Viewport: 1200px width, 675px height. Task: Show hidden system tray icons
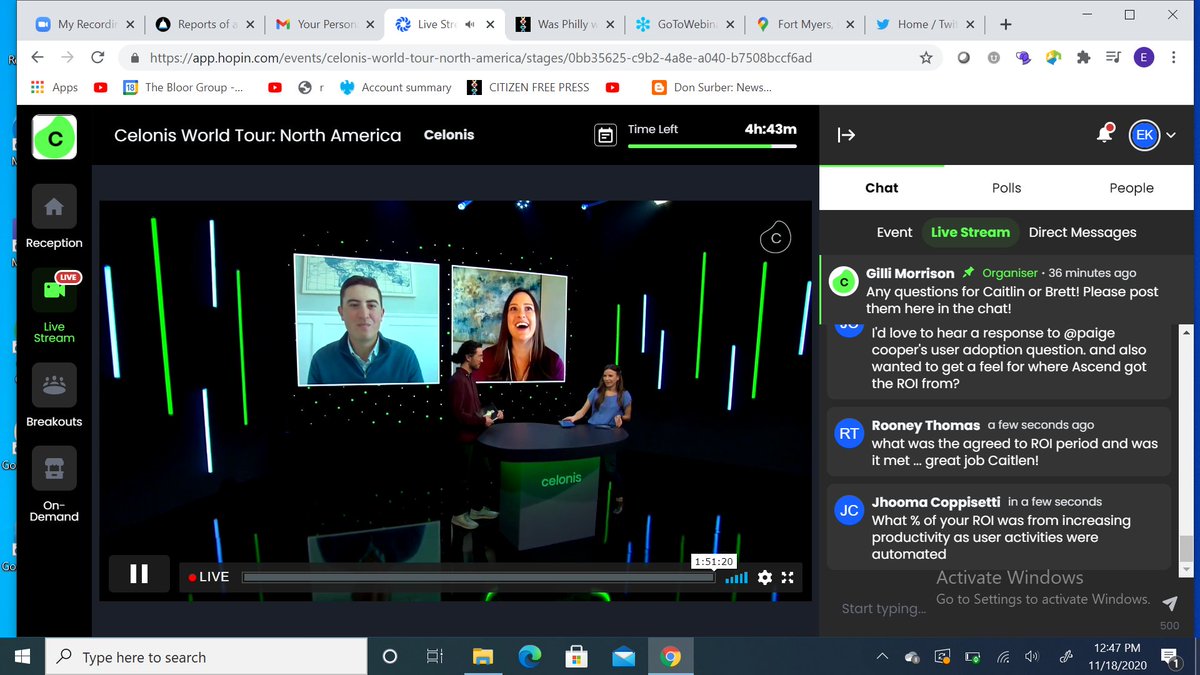[882, 657]
